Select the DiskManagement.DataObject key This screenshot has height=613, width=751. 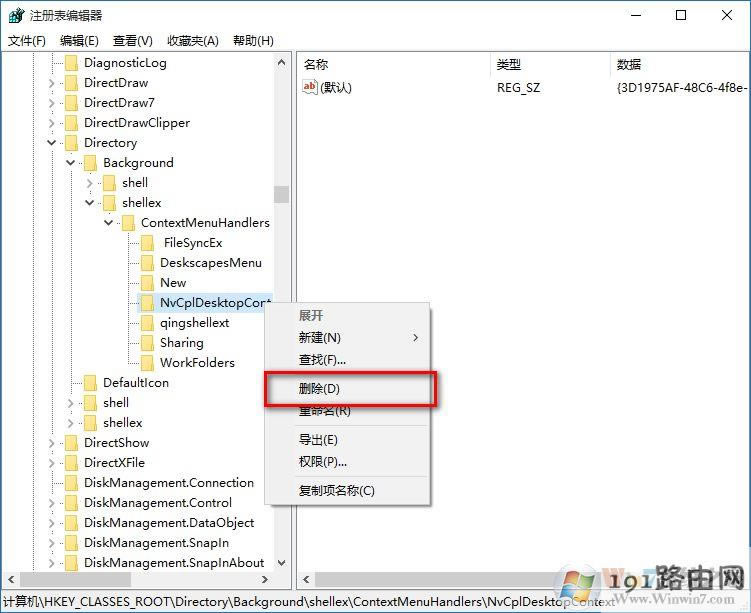pos(169,523)
